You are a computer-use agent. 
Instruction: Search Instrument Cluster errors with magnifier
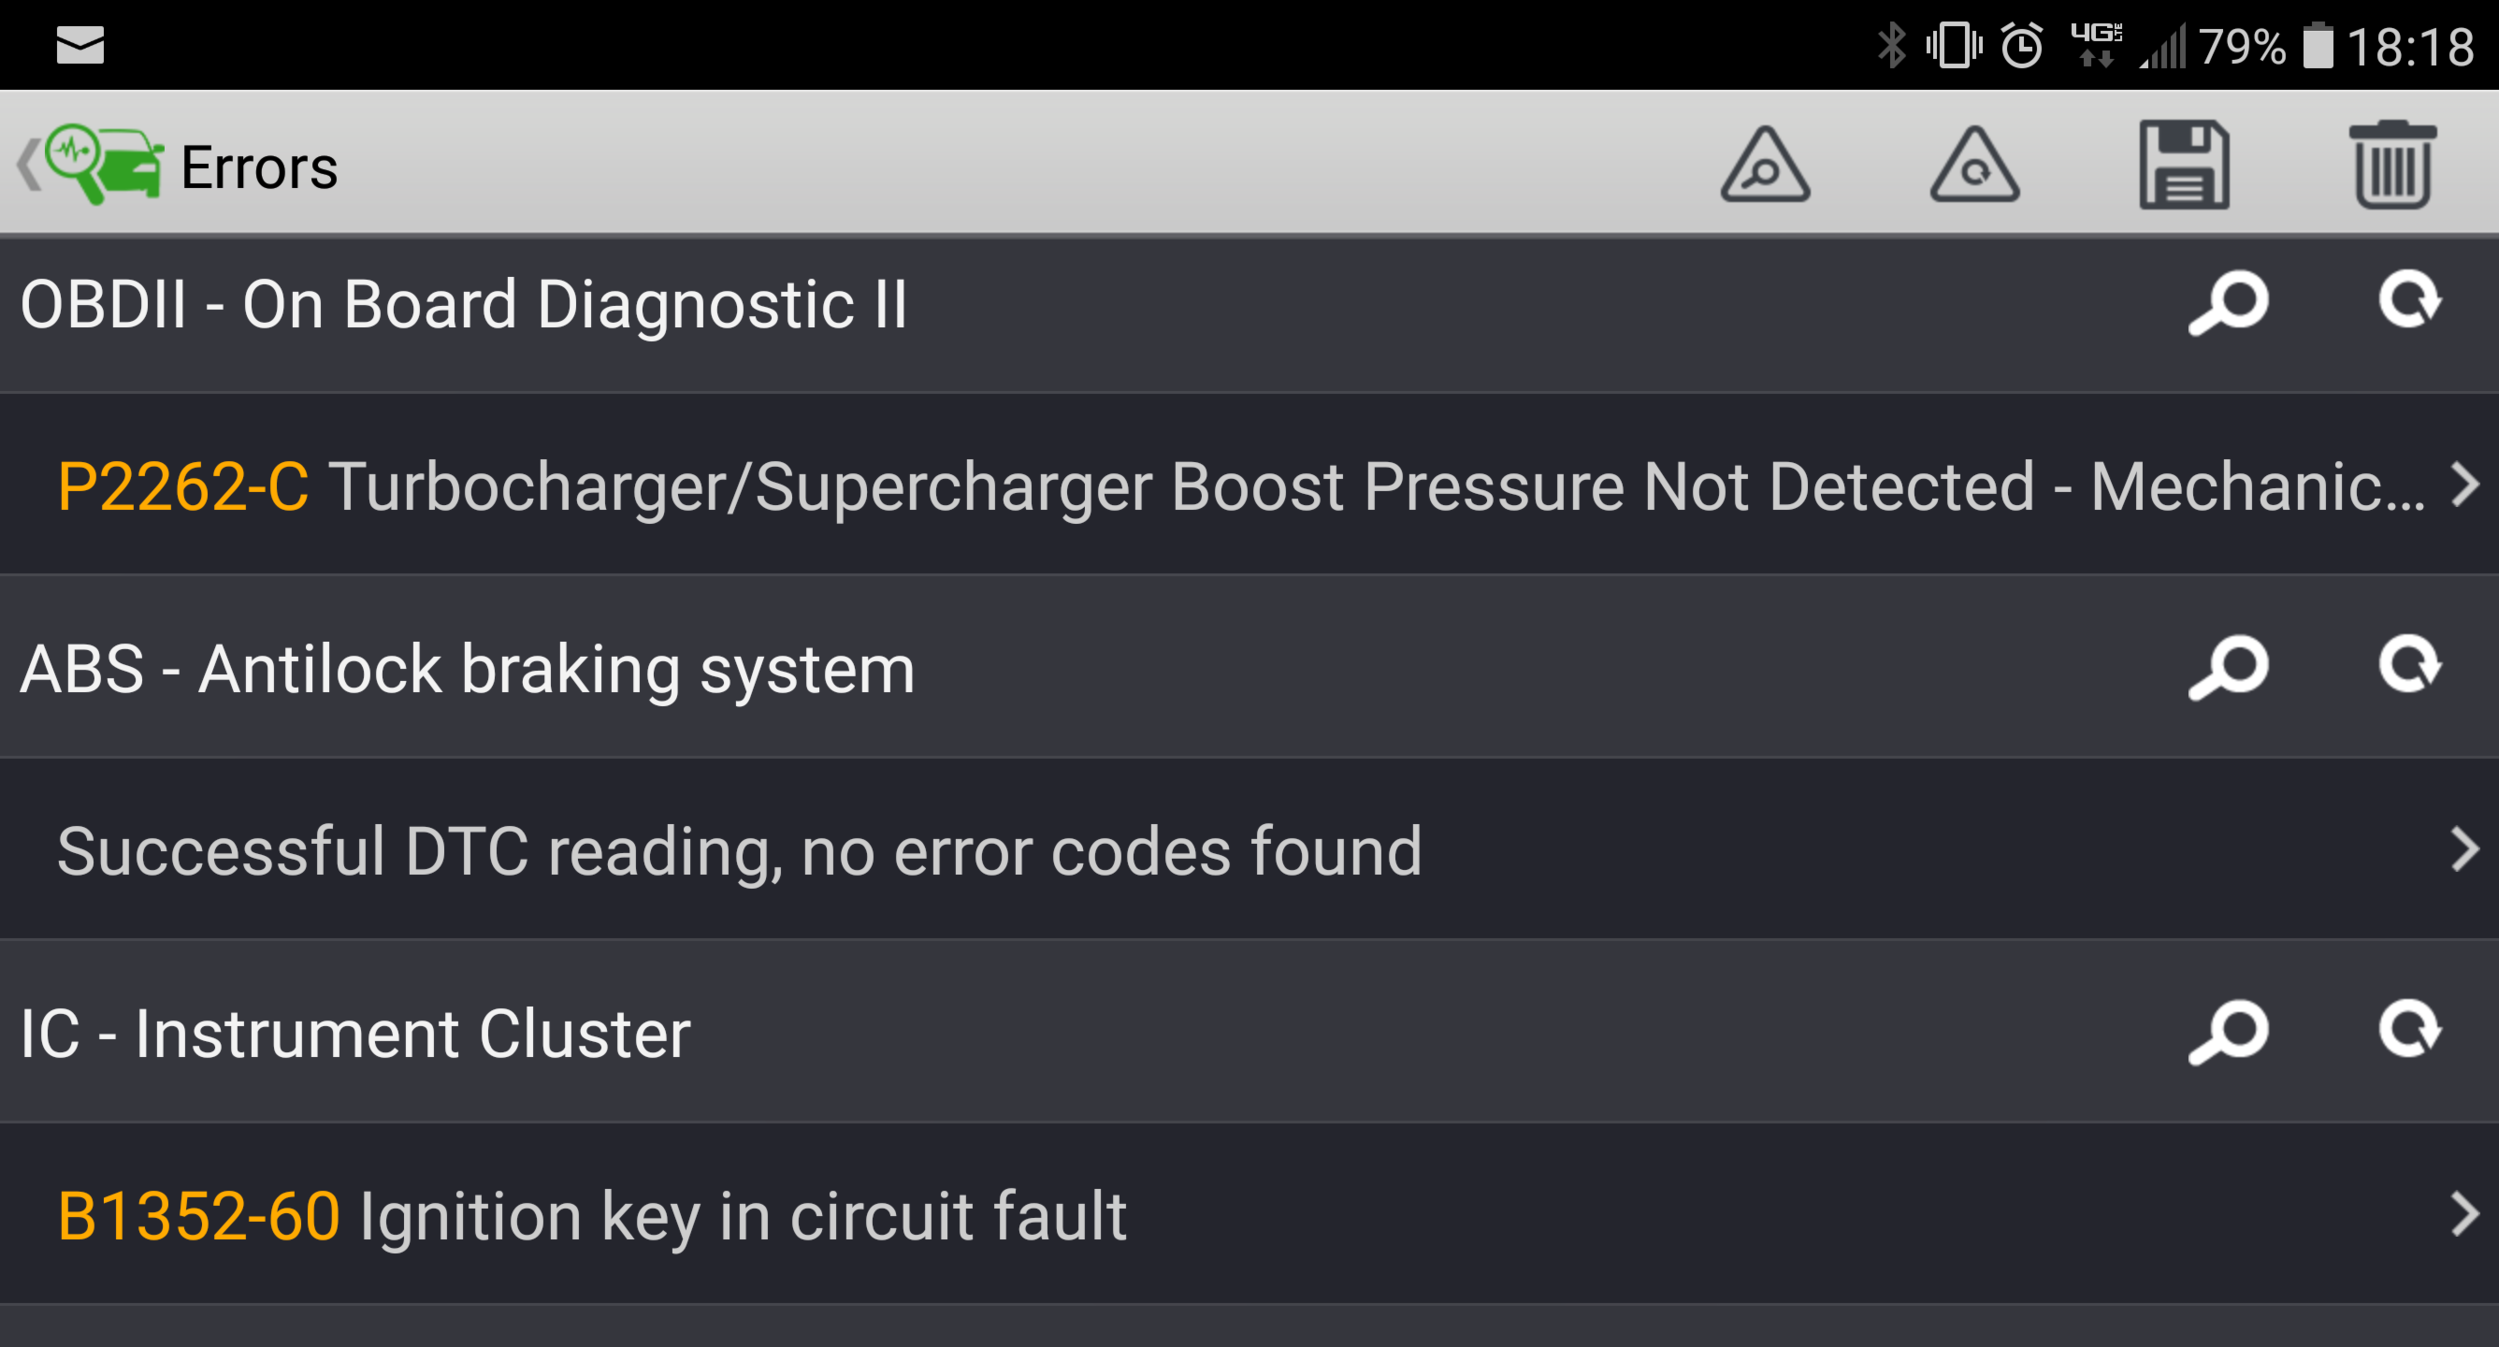[2228, 1032]
